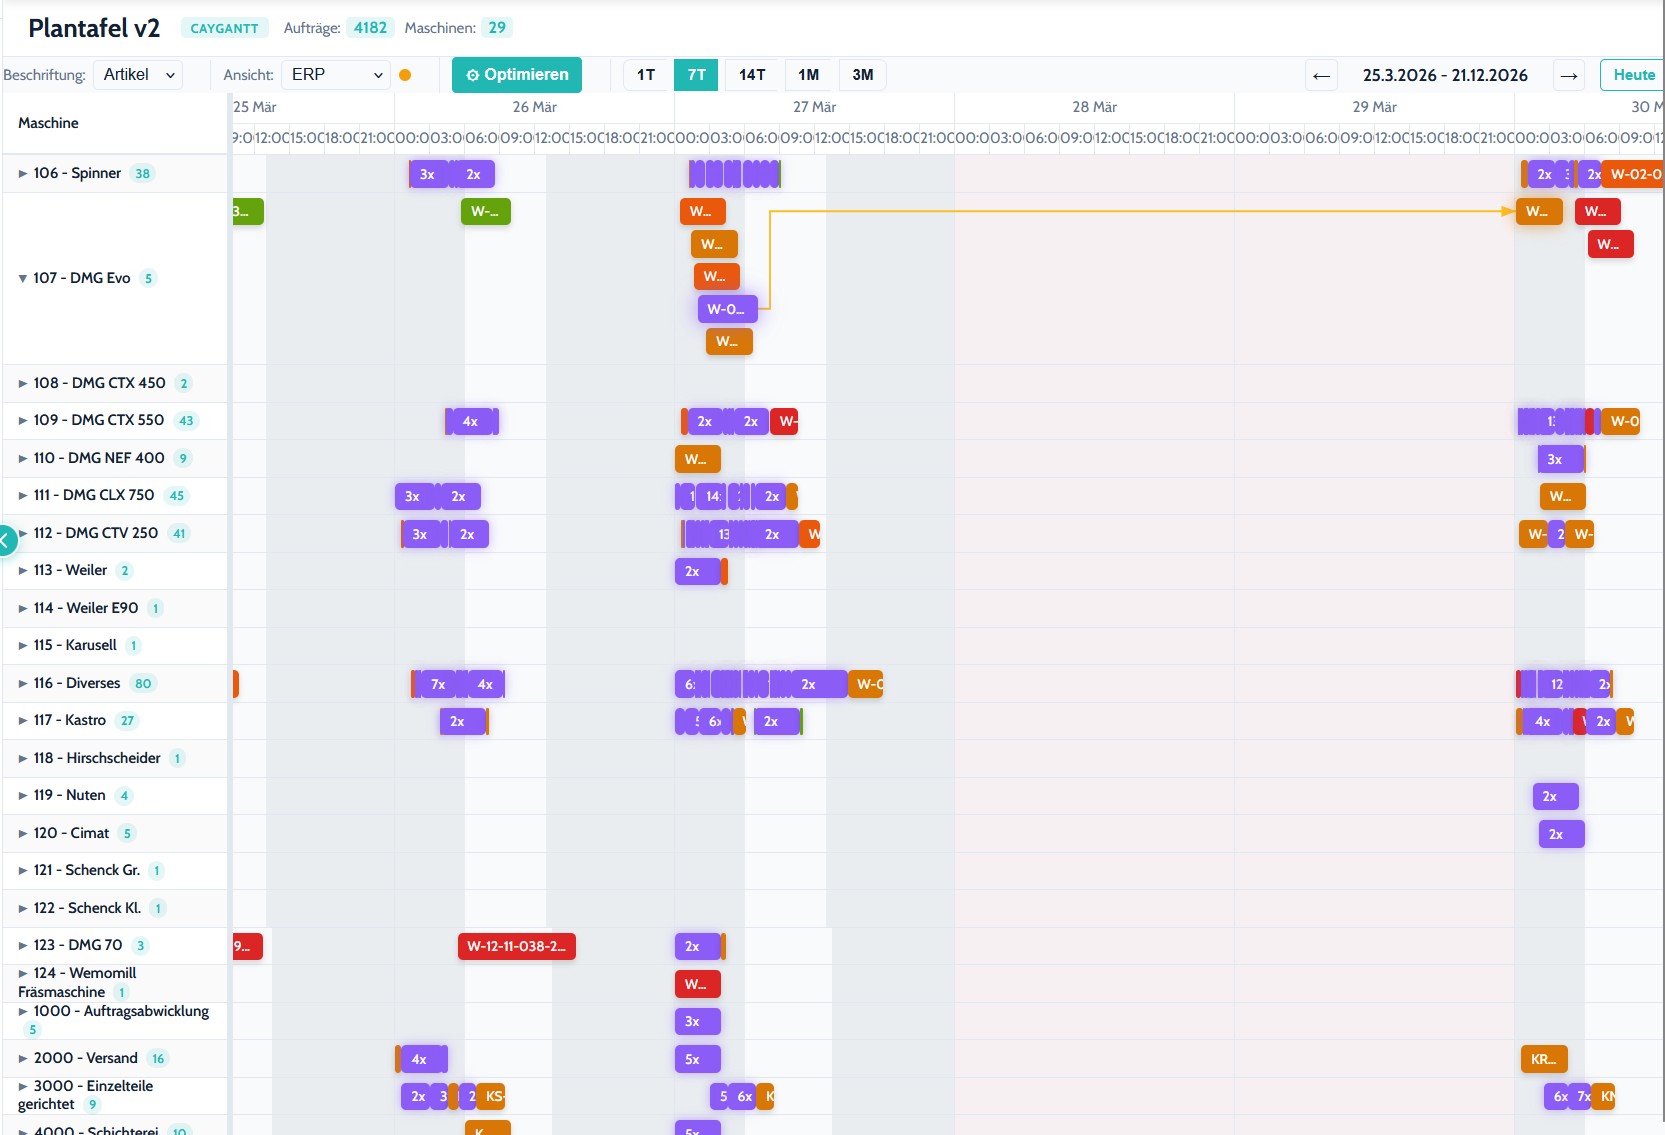Switch to the 1T time range
The height and width of the screenshot is (1135, 1665).
646,75
